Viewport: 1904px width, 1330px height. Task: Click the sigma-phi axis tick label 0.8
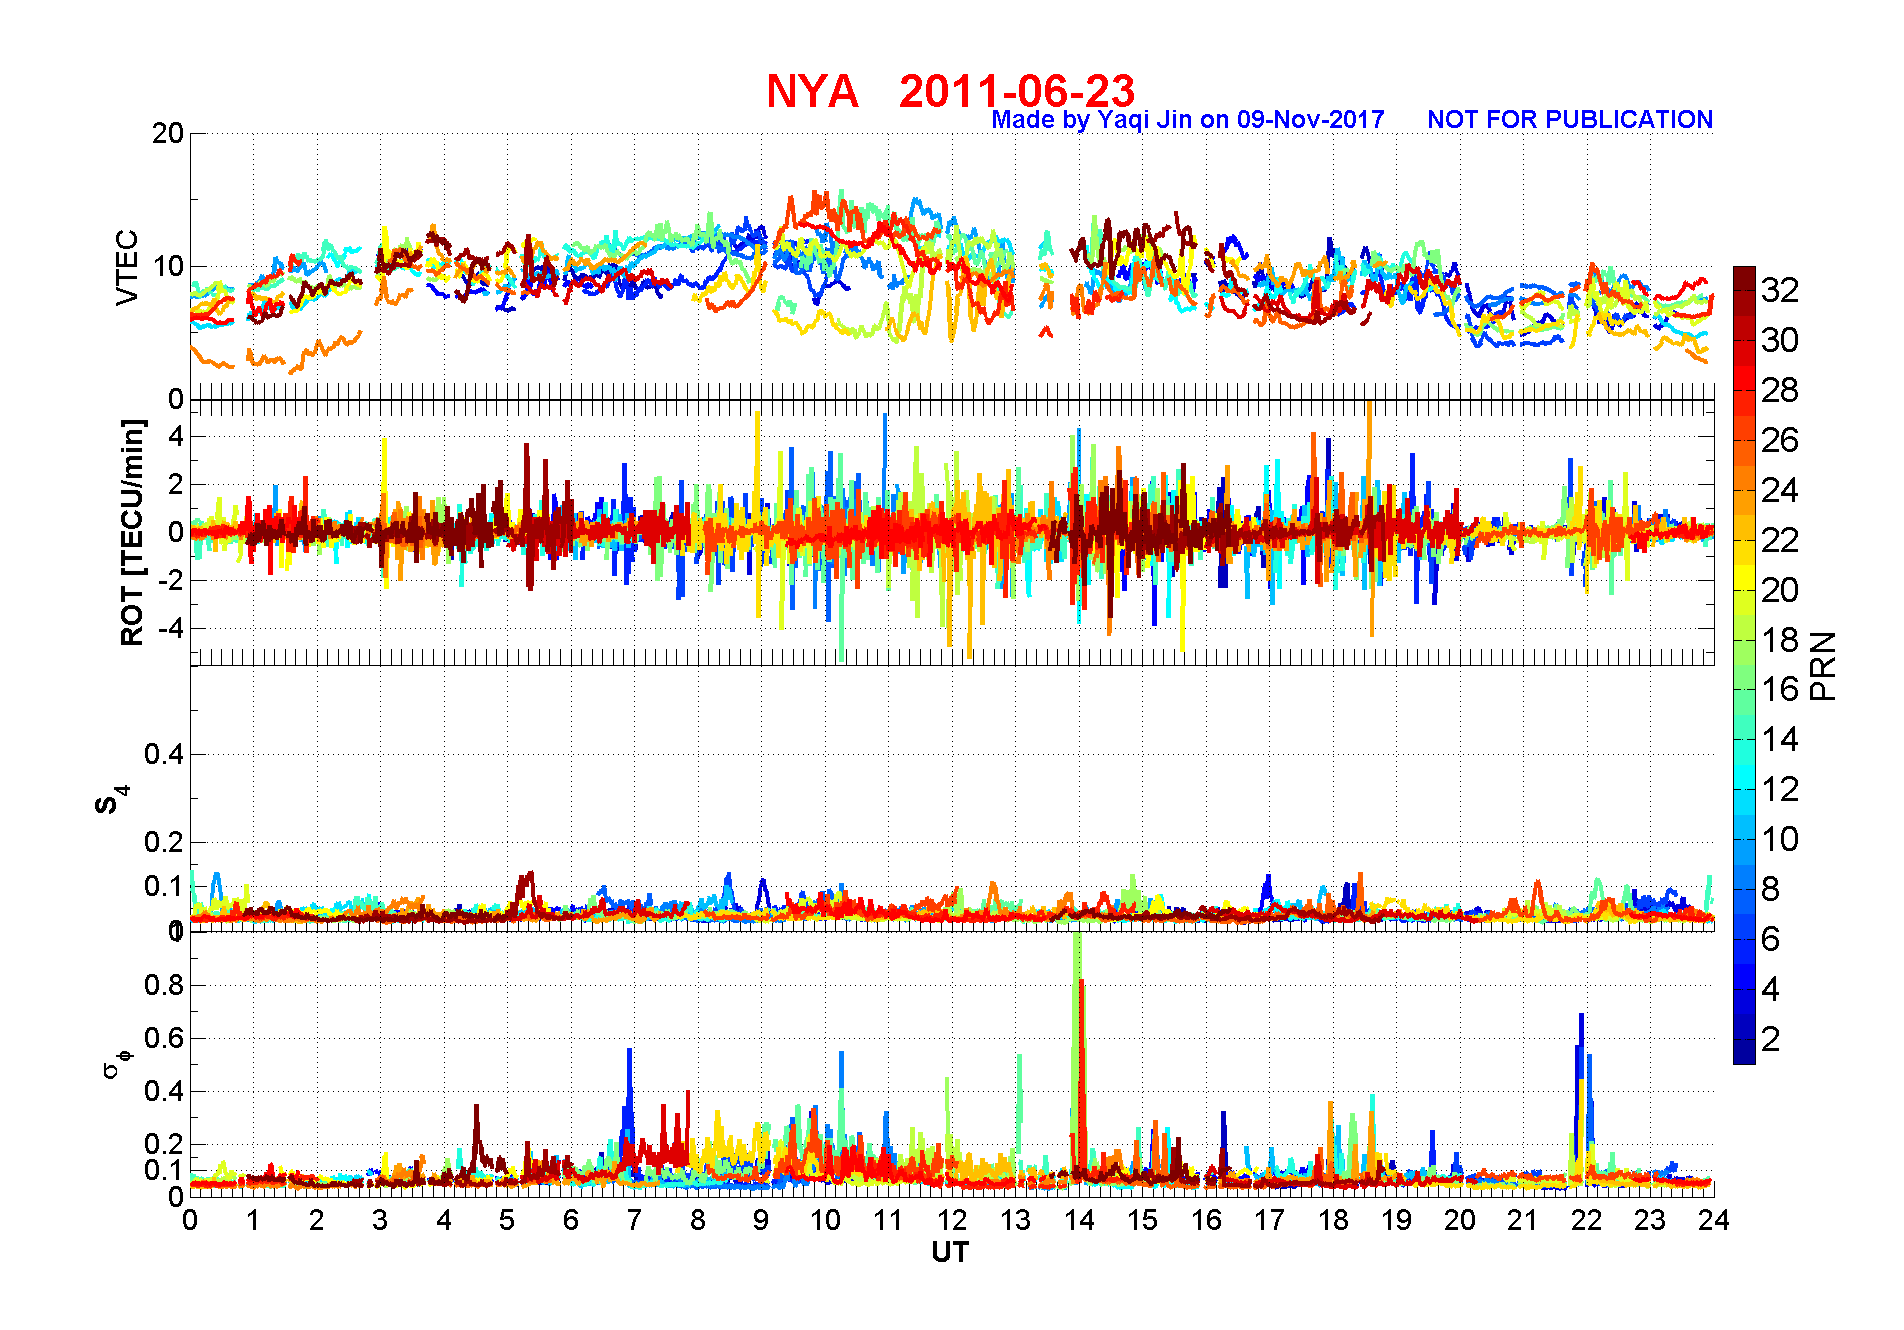tap(163, 985)
